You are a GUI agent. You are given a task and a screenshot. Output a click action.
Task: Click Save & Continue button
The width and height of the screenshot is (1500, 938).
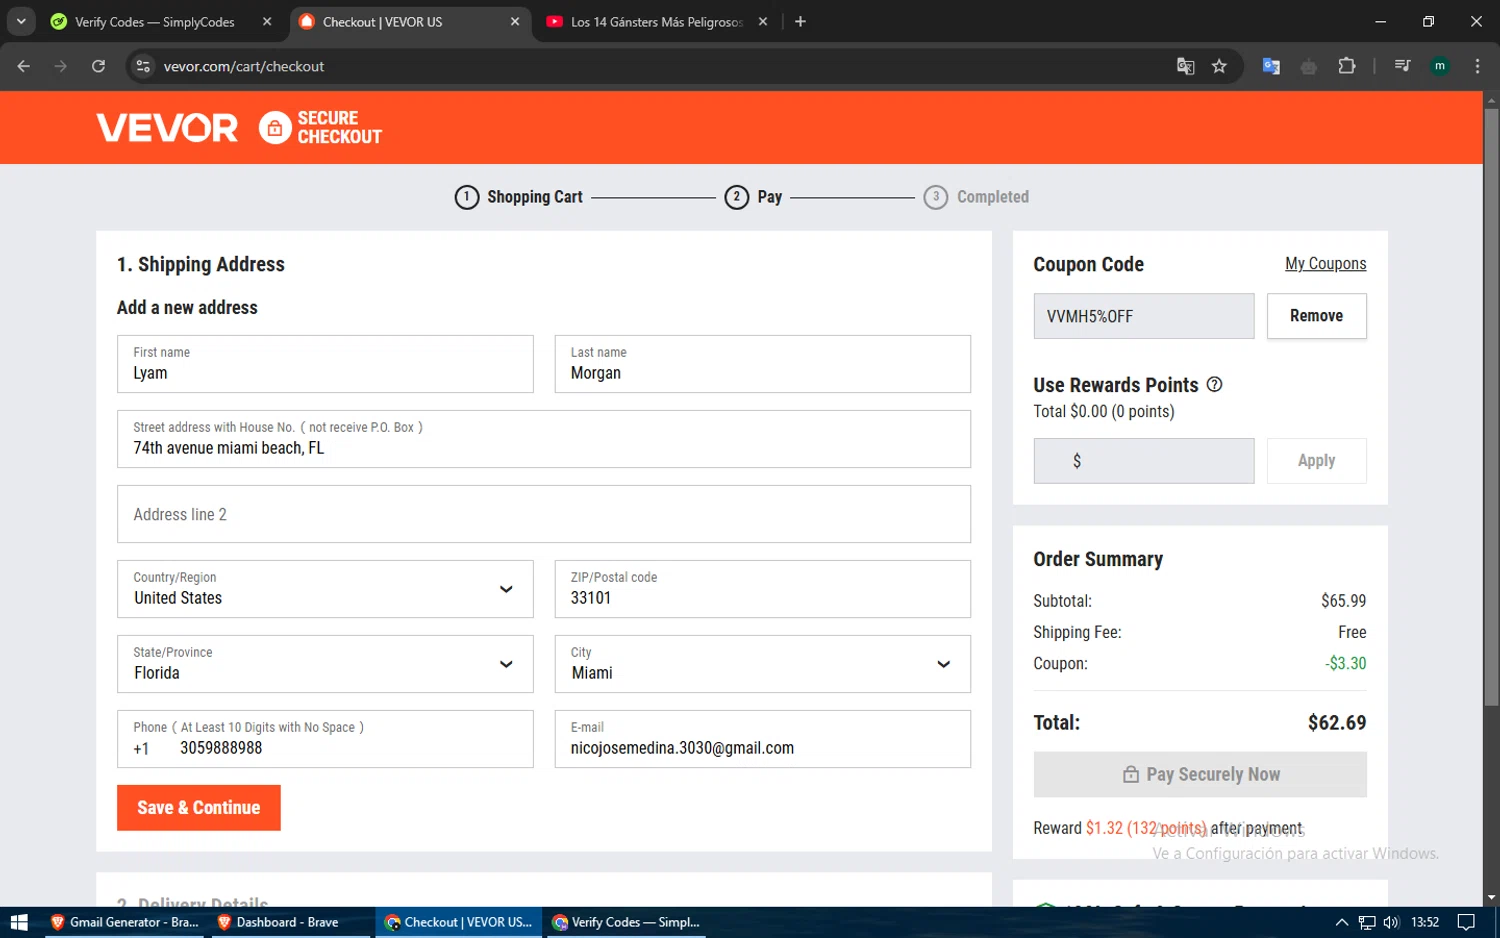point(199,808)
